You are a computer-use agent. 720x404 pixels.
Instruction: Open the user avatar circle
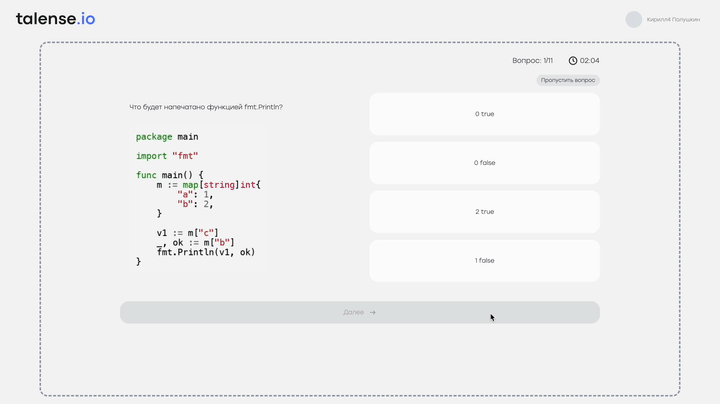click(x=634, y=19)
